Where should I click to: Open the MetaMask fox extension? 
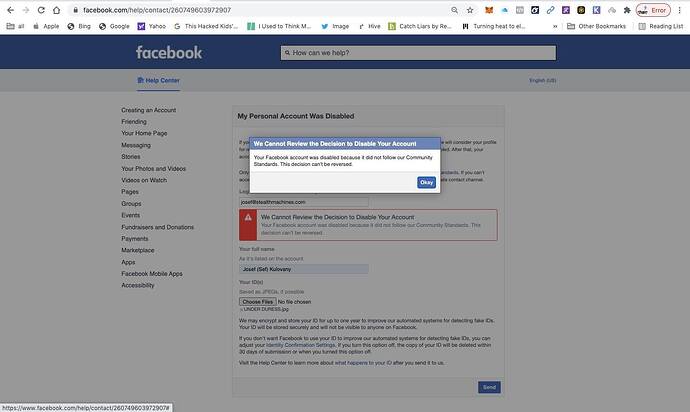coord(489,10)
